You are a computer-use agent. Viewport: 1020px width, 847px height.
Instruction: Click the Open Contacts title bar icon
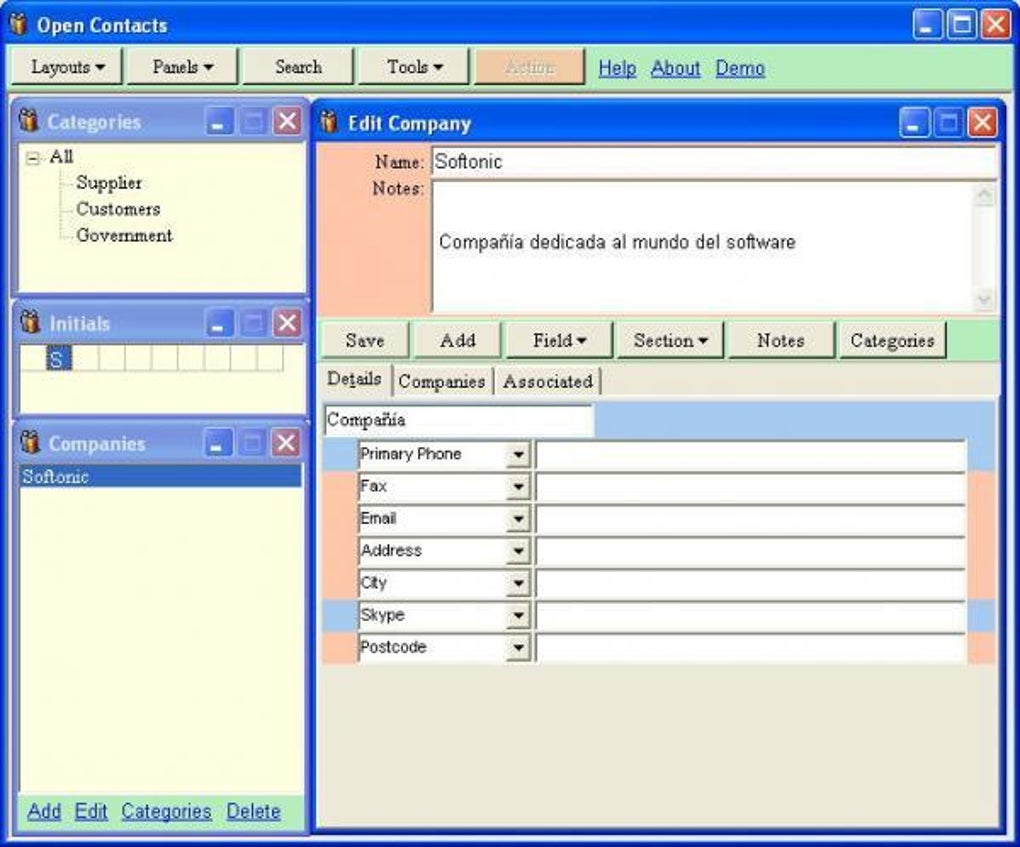click(19, 24)
